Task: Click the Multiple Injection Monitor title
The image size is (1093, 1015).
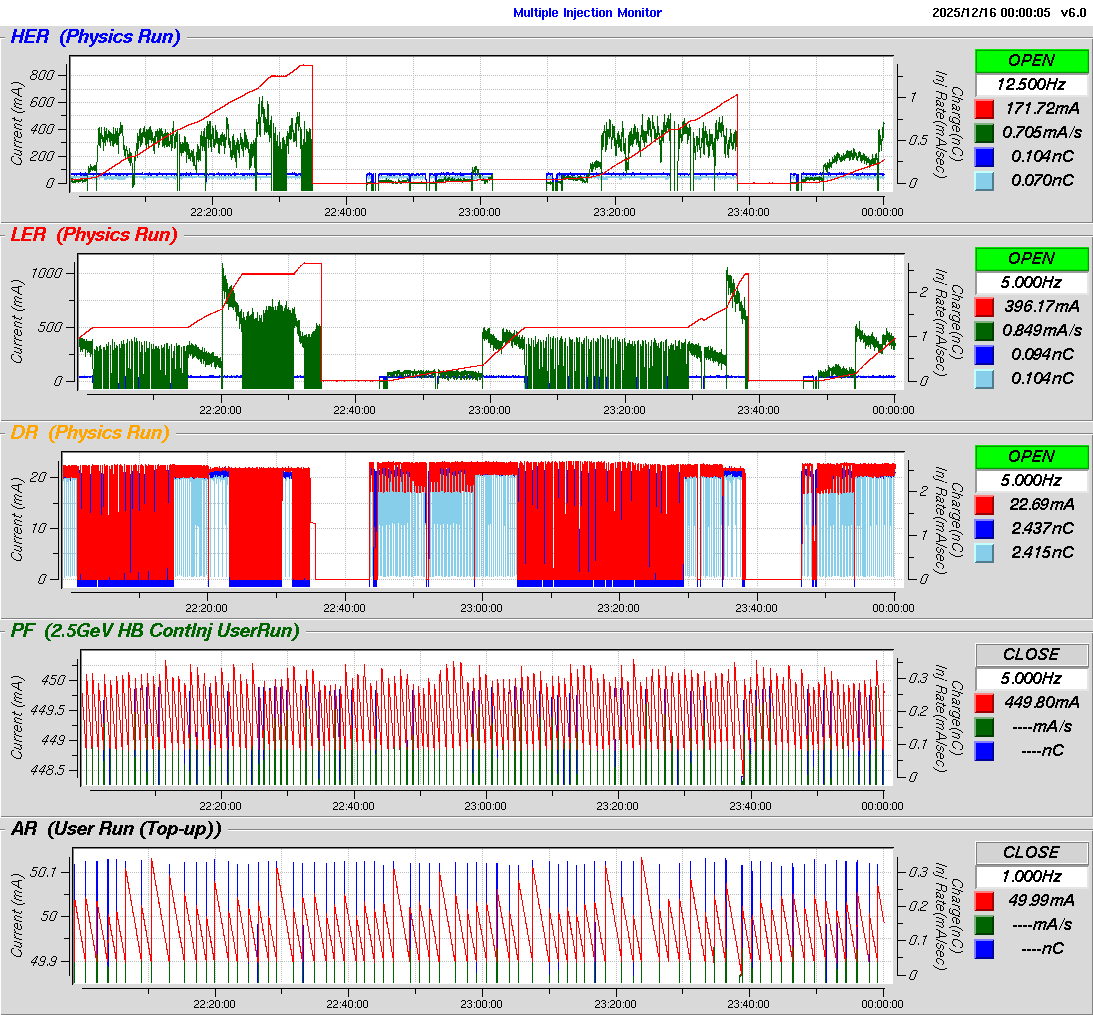Action: 587,13
